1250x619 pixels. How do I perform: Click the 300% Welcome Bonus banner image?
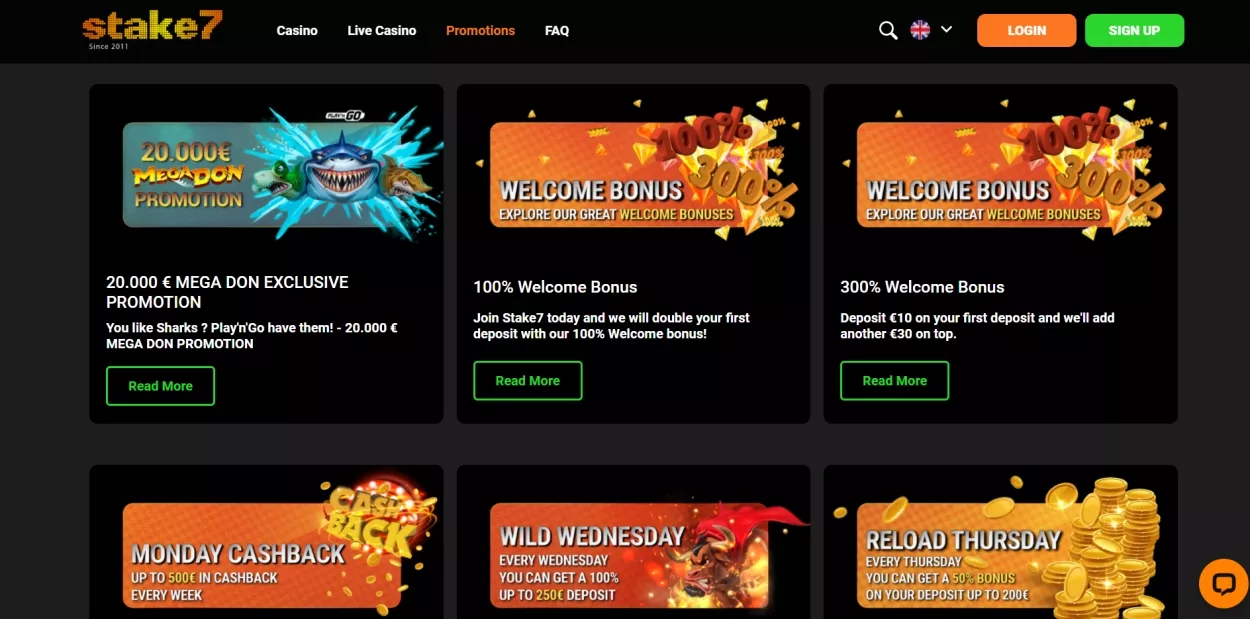pos(1000,172)
